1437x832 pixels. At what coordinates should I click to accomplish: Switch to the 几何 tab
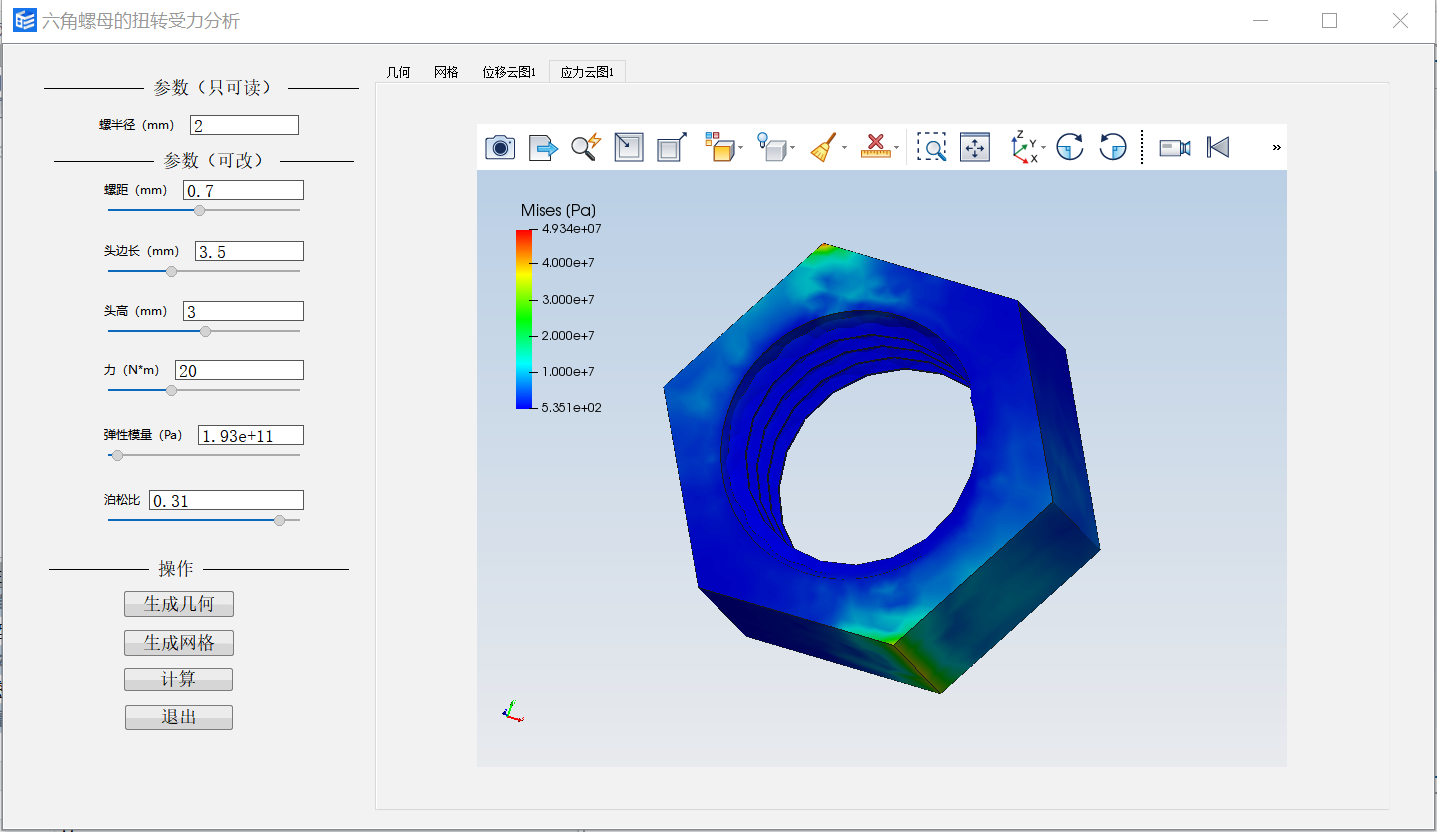(x=398, y=72)
